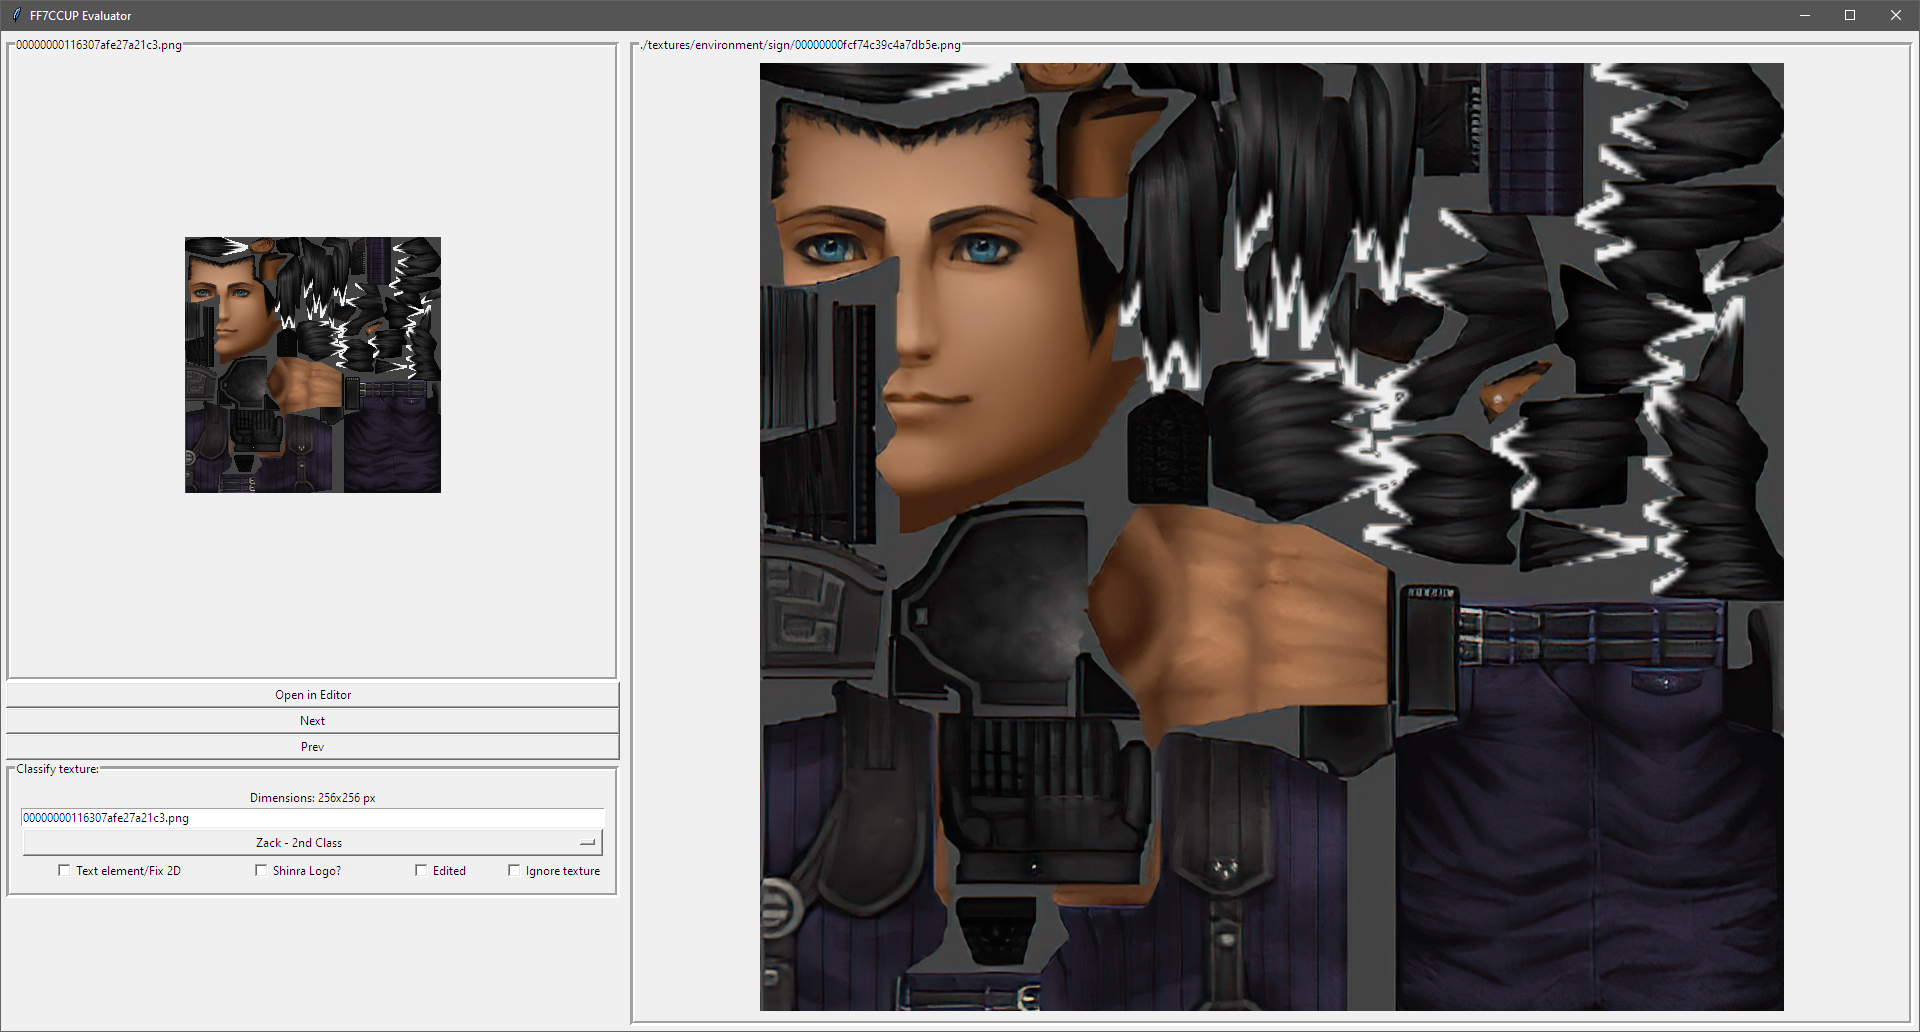Close the FF7CCUP Evaluator window
This screenshot has width=1920, height=1032.
pyautogui.click(x=1896, y=15)
